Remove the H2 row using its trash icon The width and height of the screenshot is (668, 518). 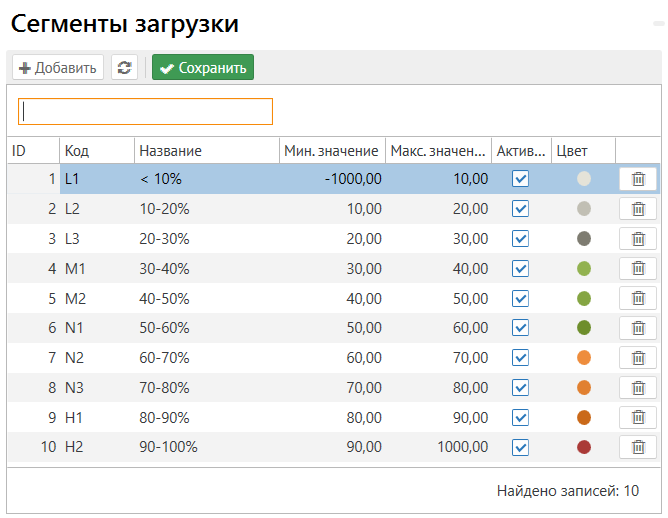638,447
